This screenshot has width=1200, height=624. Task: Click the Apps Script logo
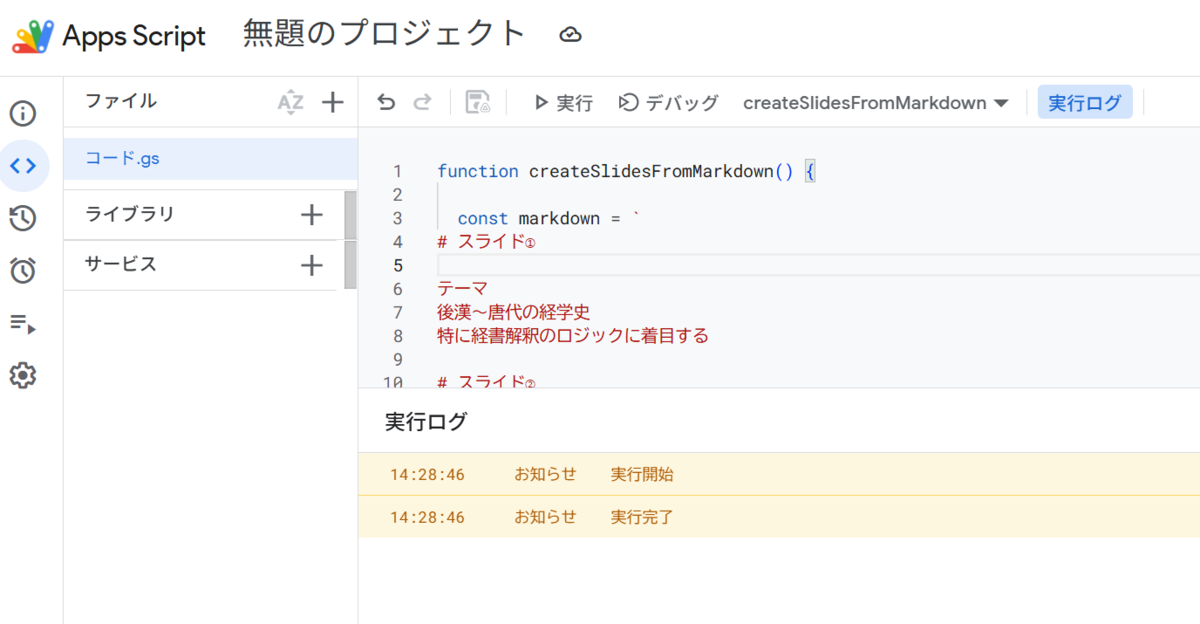[32, 35]
